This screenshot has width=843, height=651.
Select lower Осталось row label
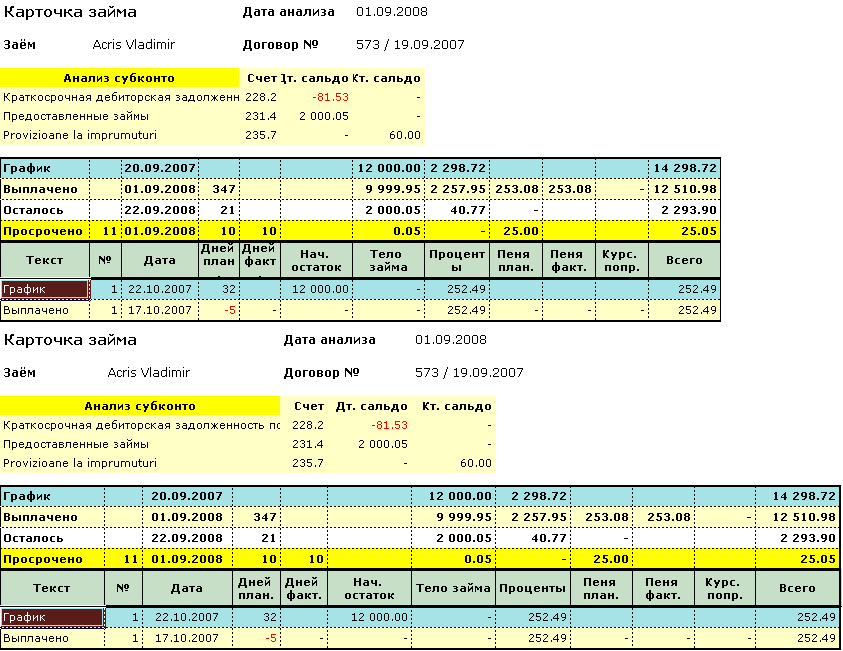pos(33,538)
